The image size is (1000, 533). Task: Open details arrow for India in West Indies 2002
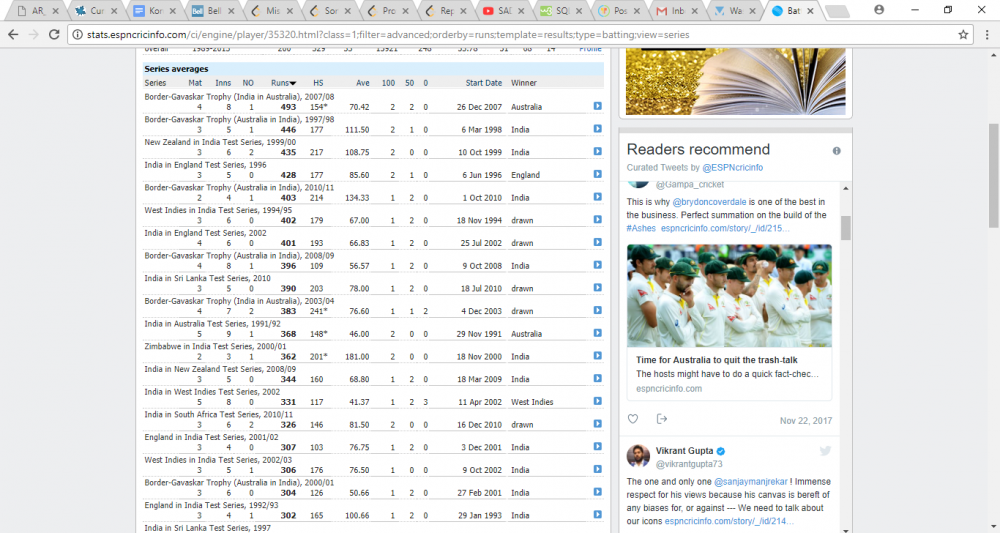(x=598, y=401)
